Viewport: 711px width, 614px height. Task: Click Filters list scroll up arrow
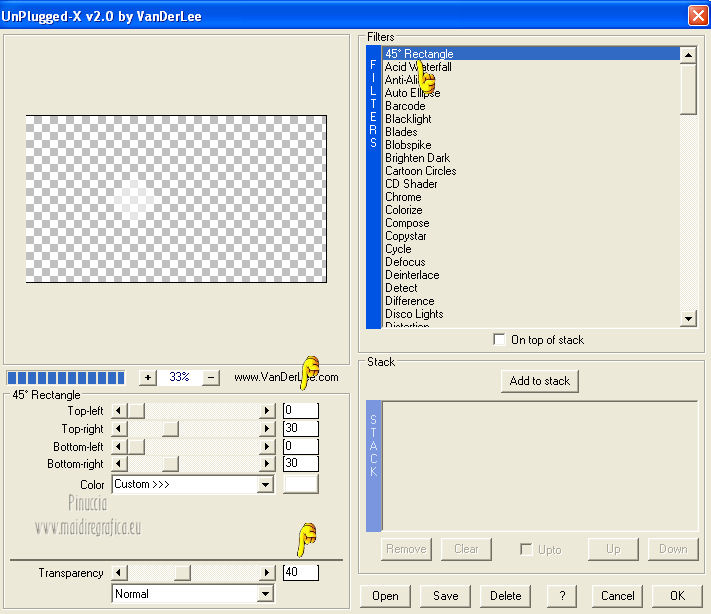(688, 55)
